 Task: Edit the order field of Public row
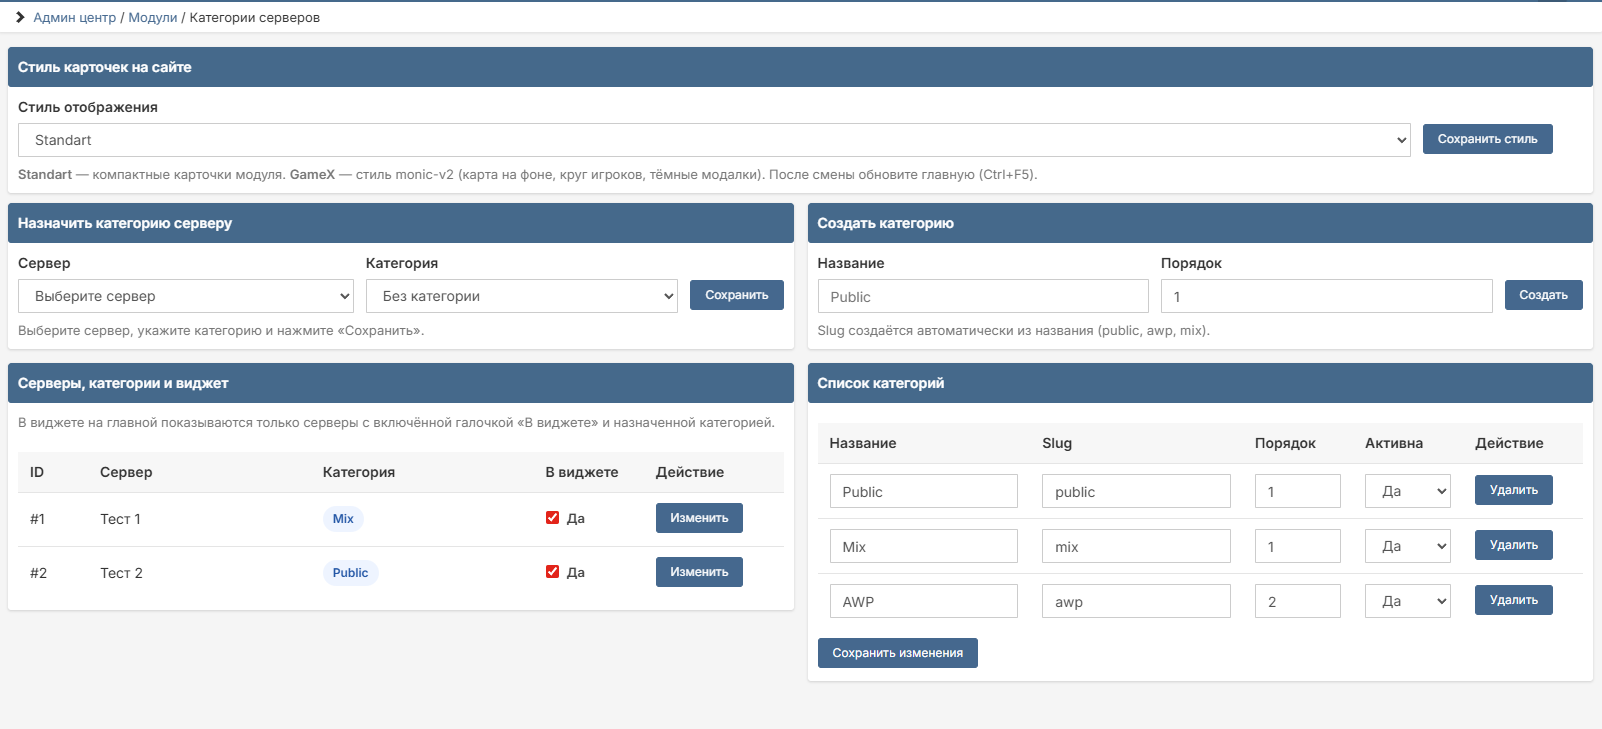[1298, 491]
